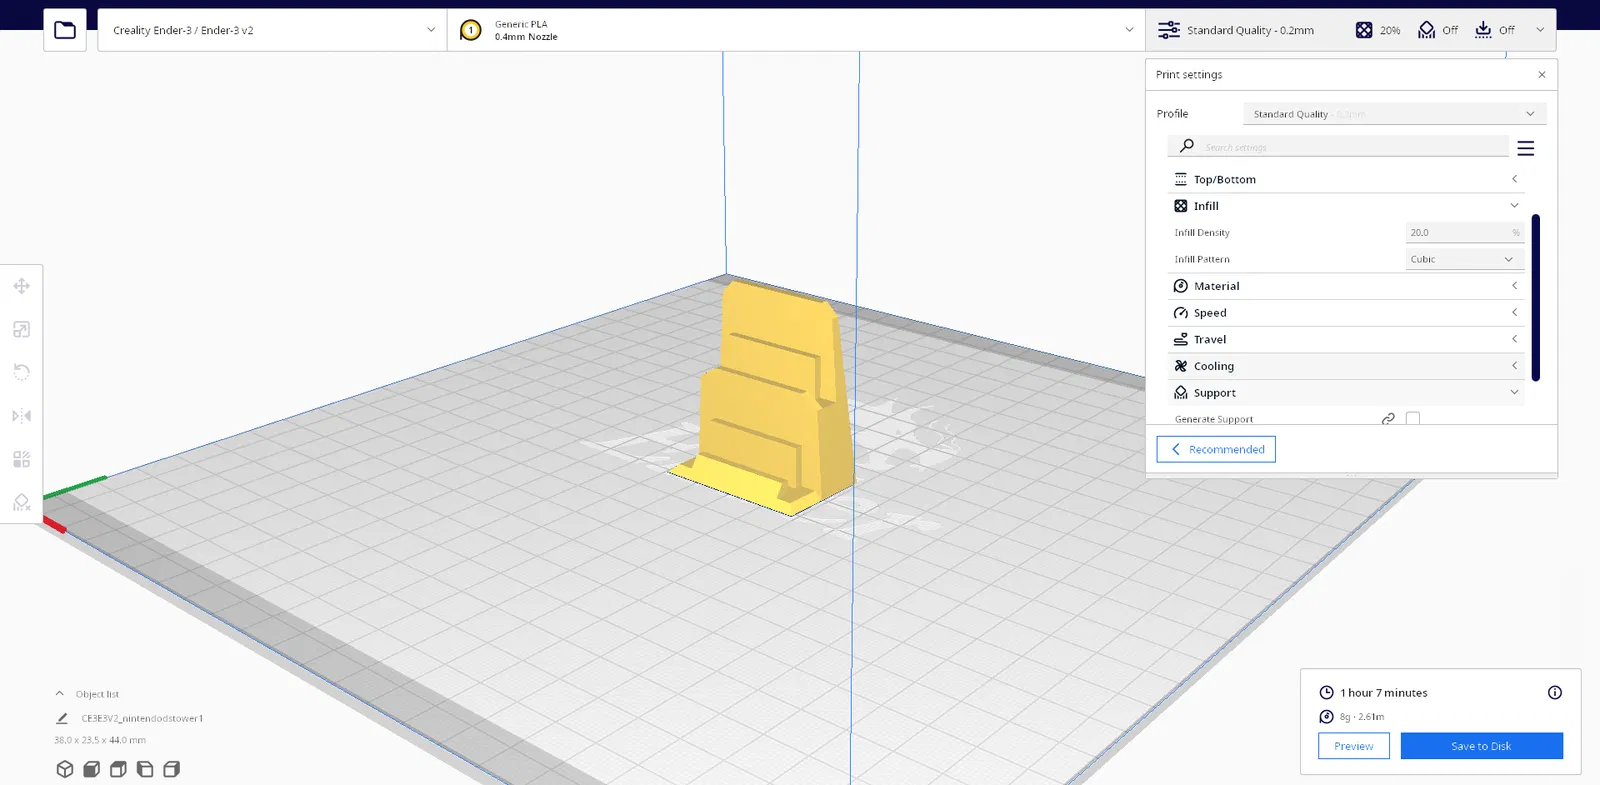This screenshot has height=785, width=1600.
Task: Click the print time info icon
Action: tap(1555, 692)
